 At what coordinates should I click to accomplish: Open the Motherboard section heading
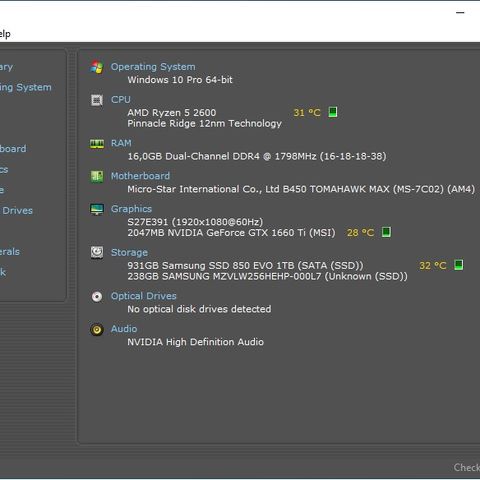coord(140,176)
